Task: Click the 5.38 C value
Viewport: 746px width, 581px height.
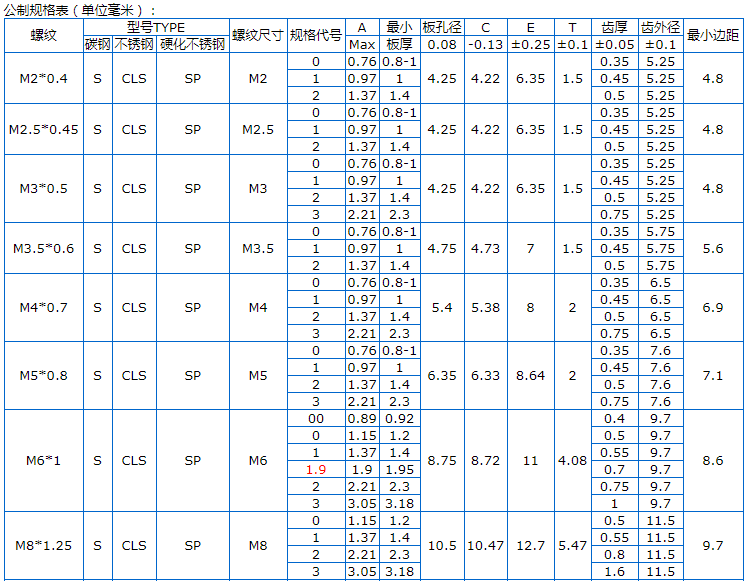Action: [485, 308]
